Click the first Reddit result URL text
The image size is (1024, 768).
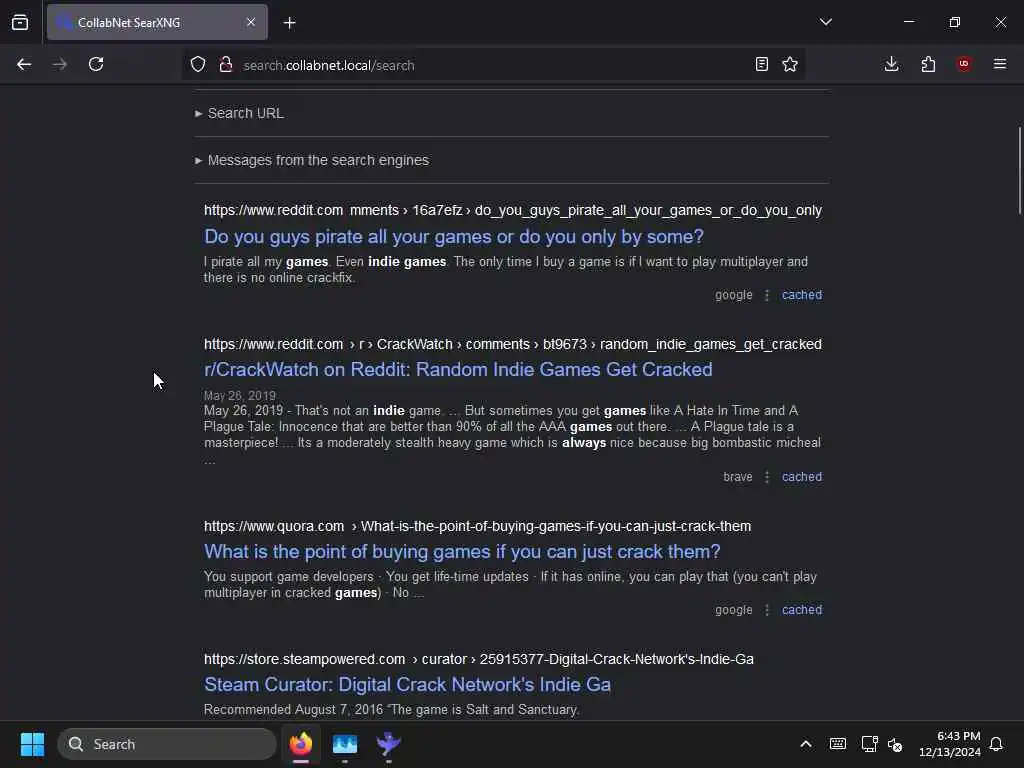point(513,210)
